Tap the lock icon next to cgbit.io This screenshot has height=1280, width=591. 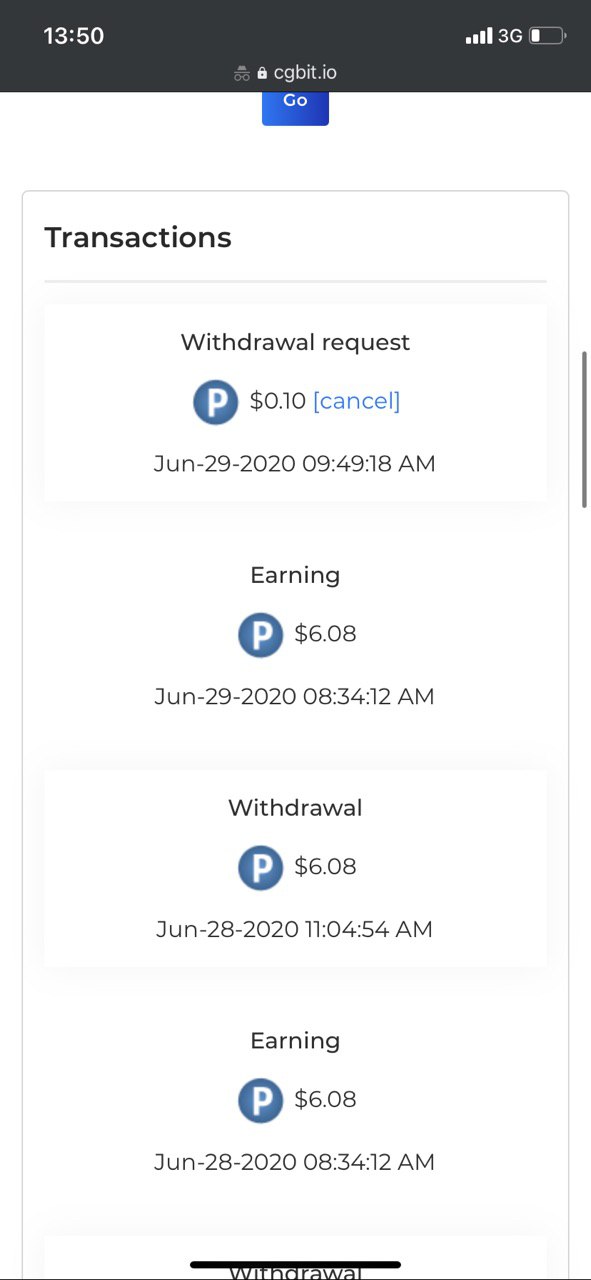click(262, 73)
